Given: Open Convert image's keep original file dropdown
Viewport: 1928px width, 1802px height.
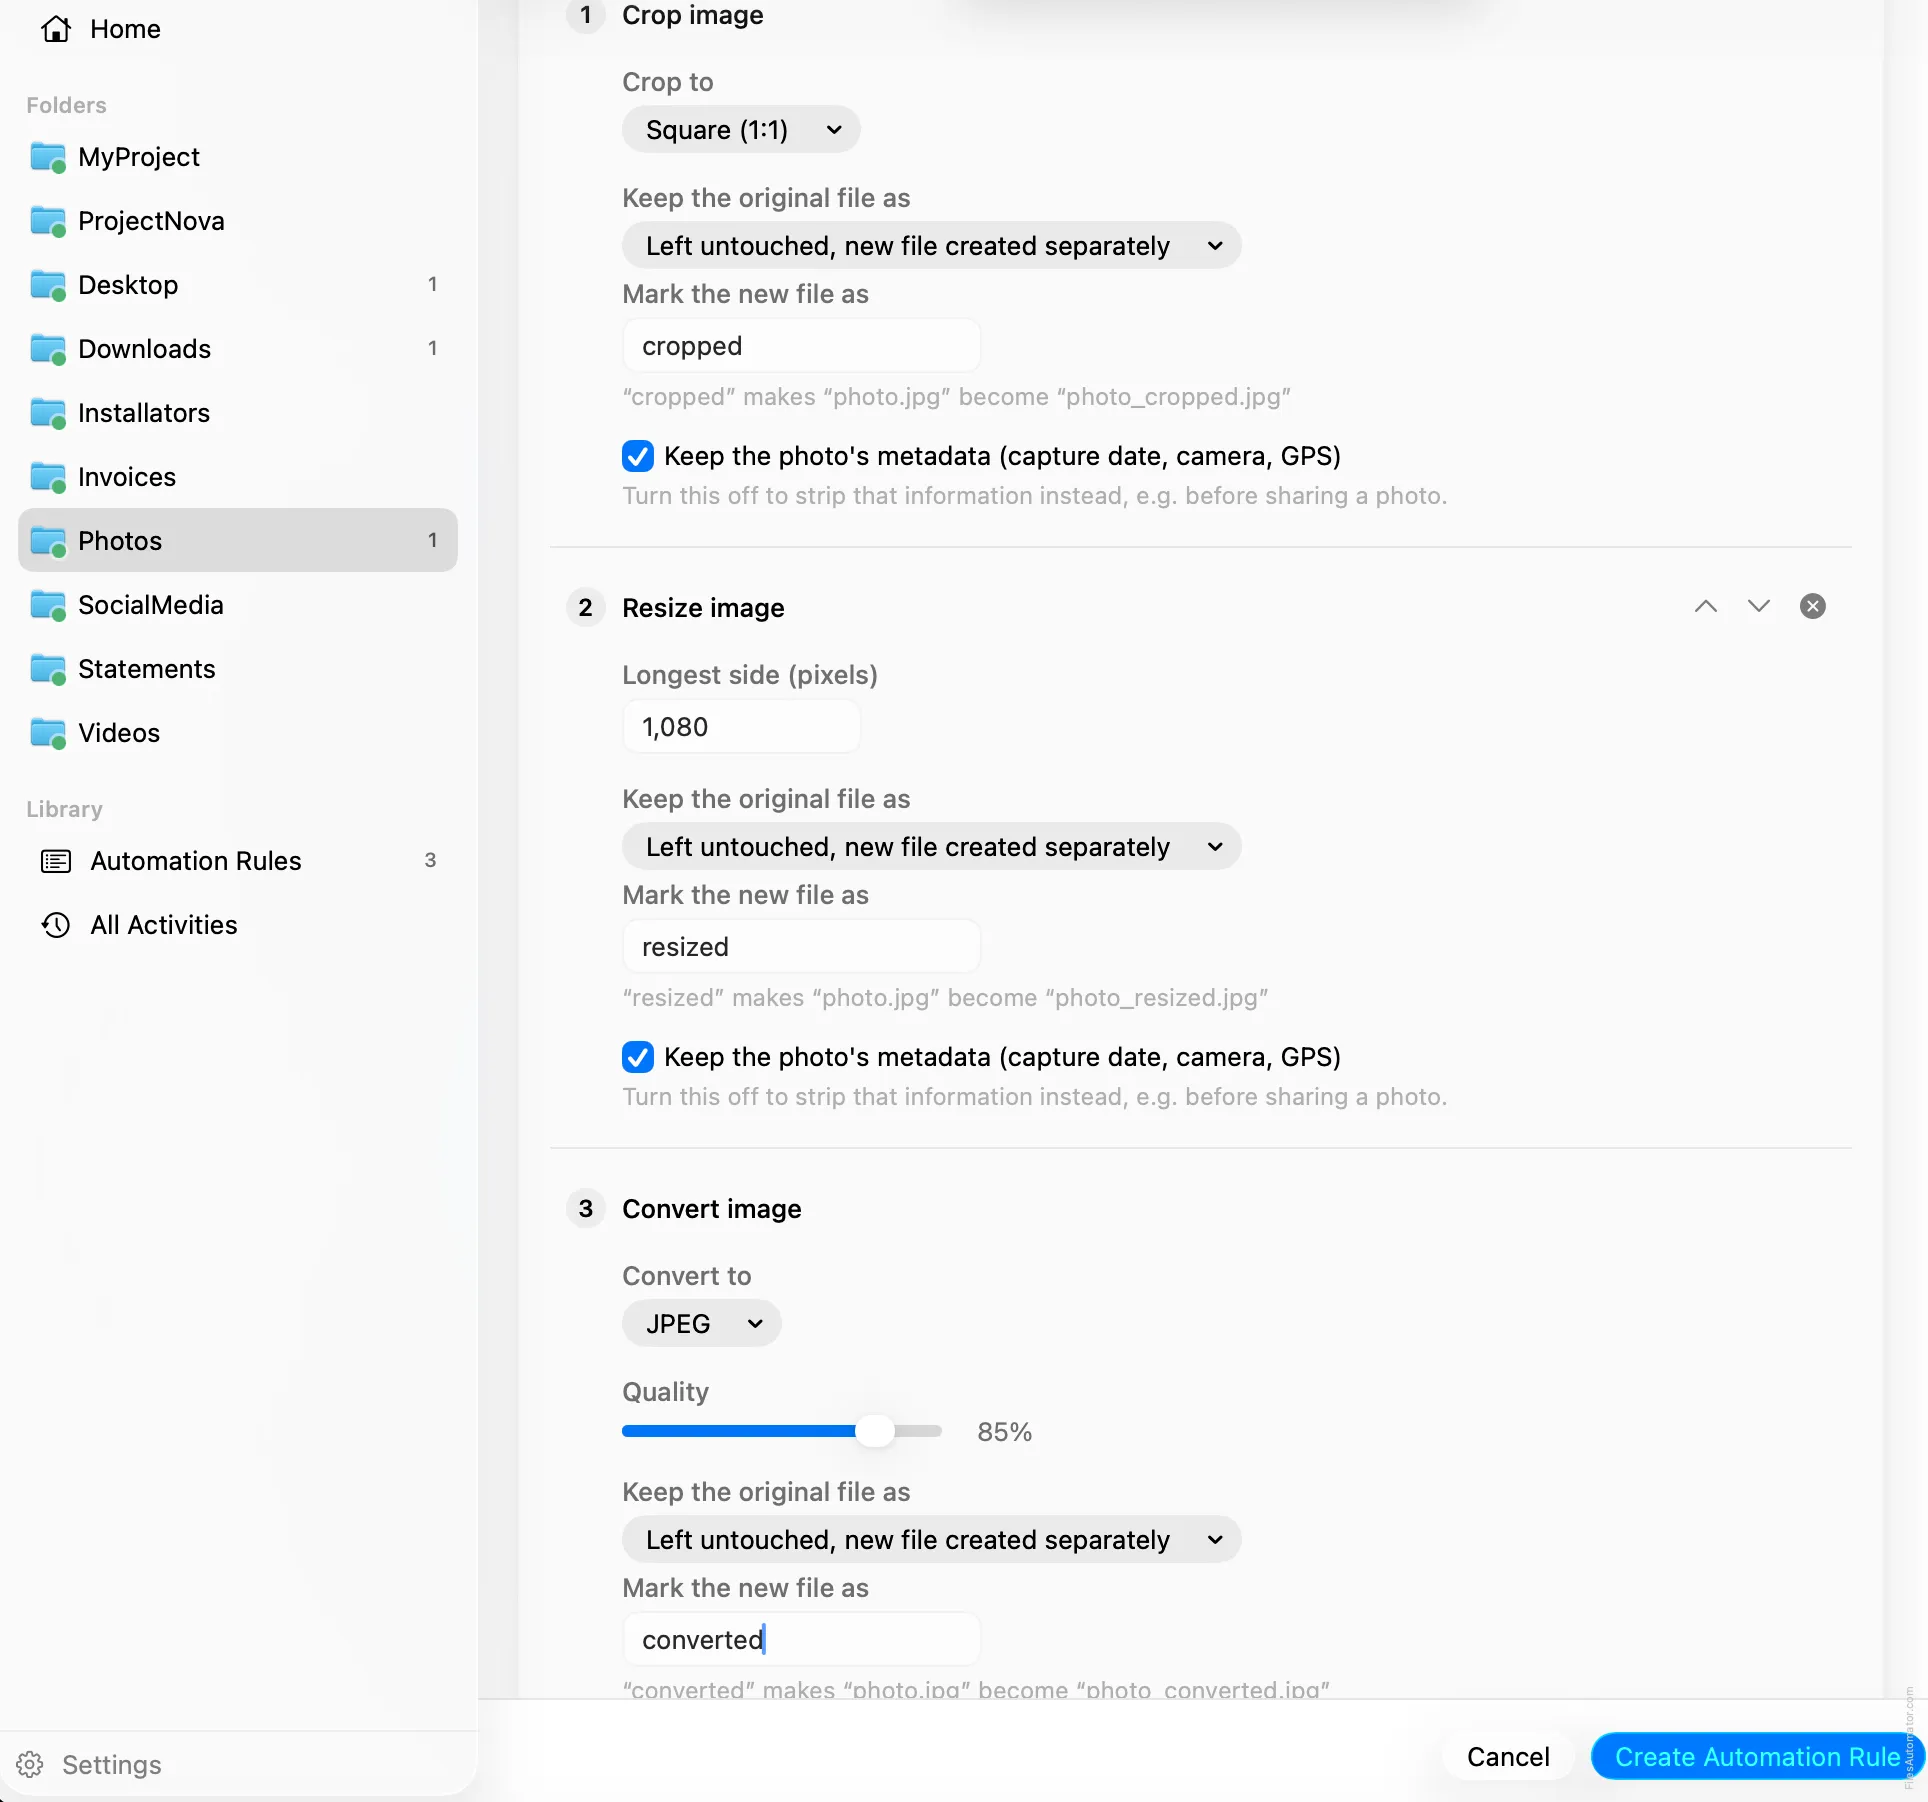Looking at the screenshot, I should point(931,1540).
